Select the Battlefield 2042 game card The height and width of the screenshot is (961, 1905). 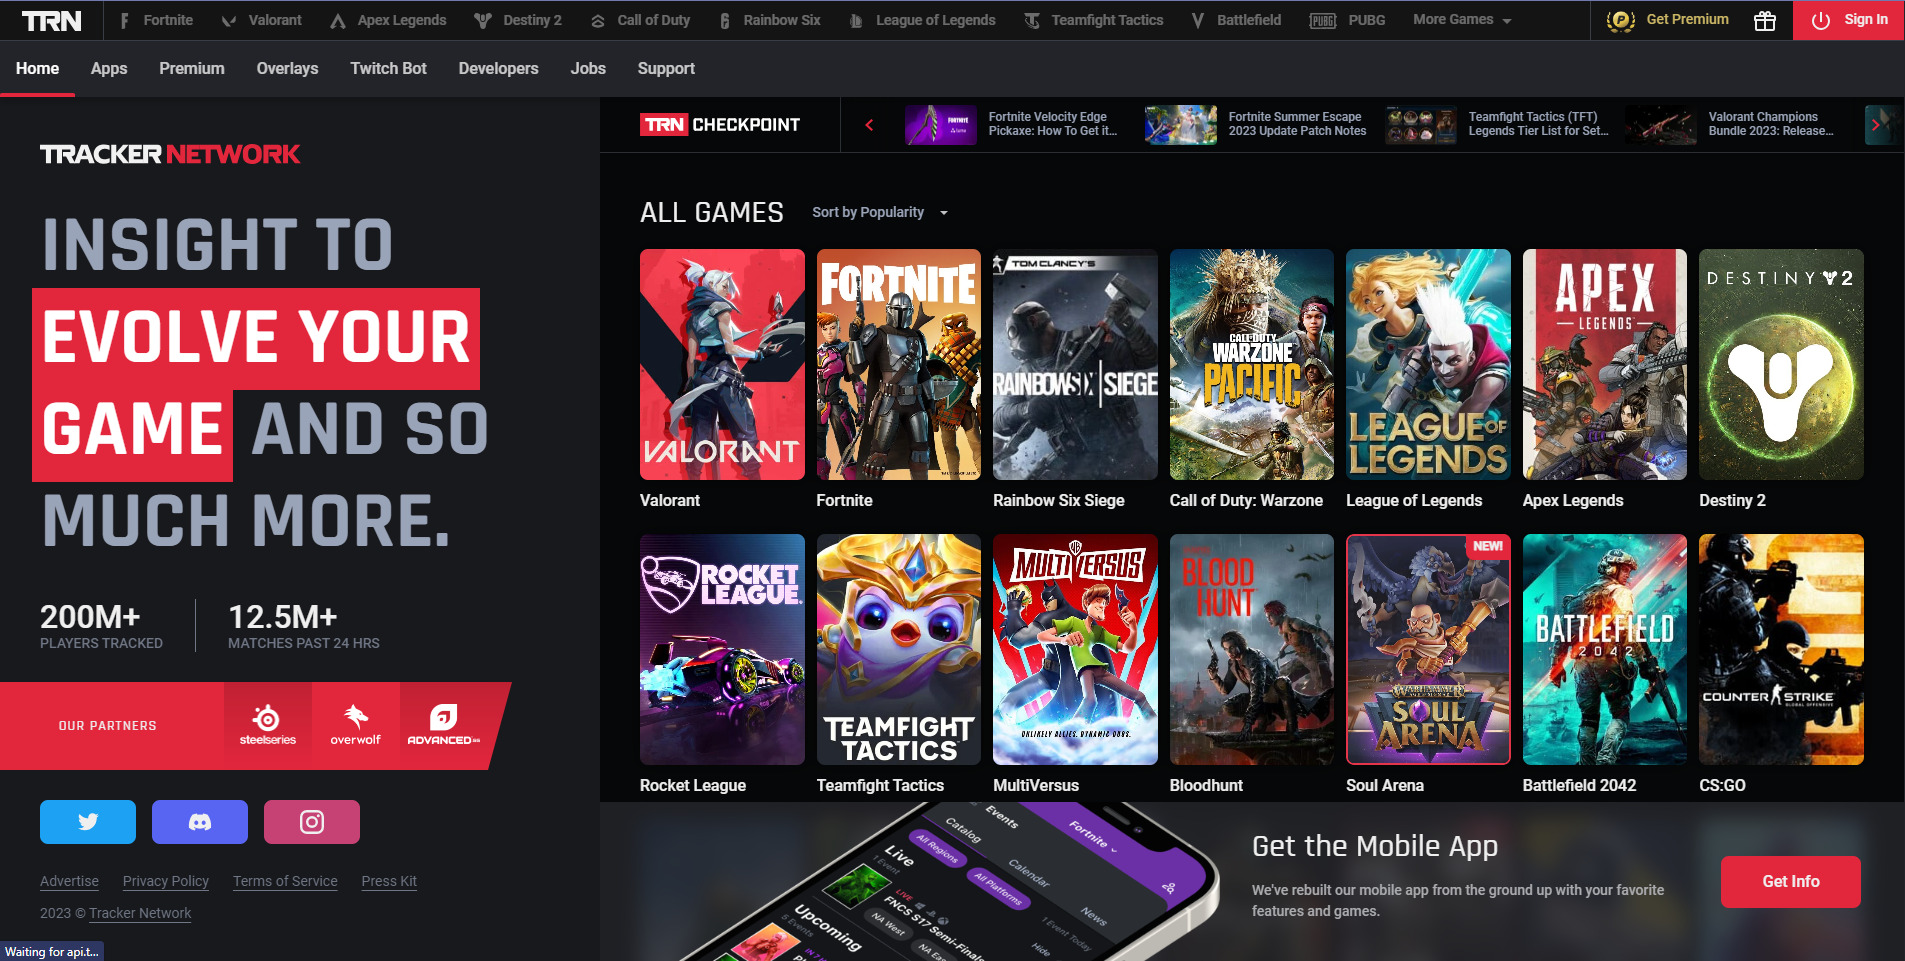click(x=1604, y=665)
